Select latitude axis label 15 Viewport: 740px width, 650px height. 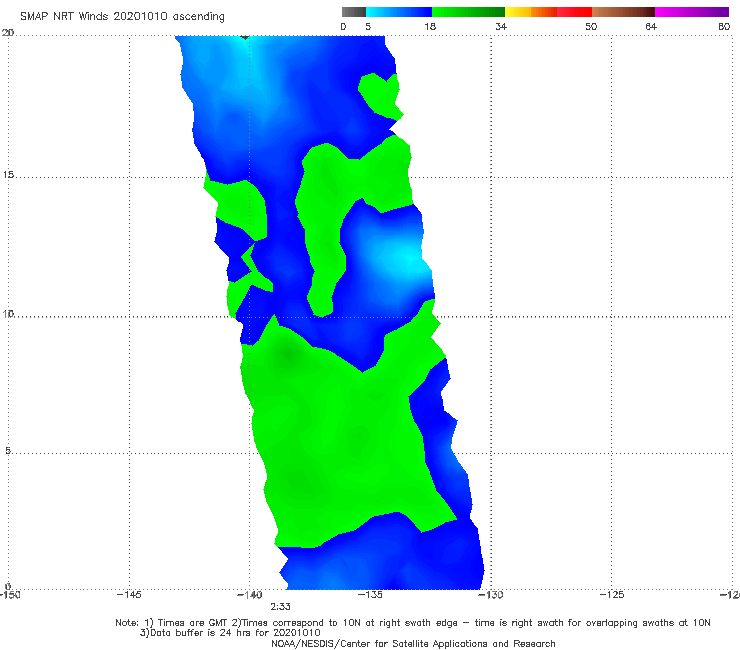8,175
